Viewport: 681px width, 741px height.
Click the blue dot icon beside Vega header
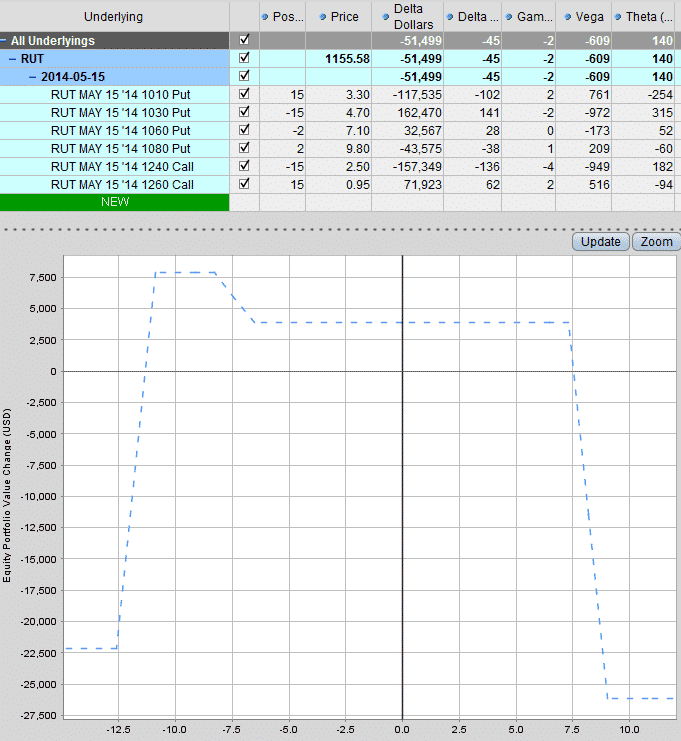[x=568, y=17]
